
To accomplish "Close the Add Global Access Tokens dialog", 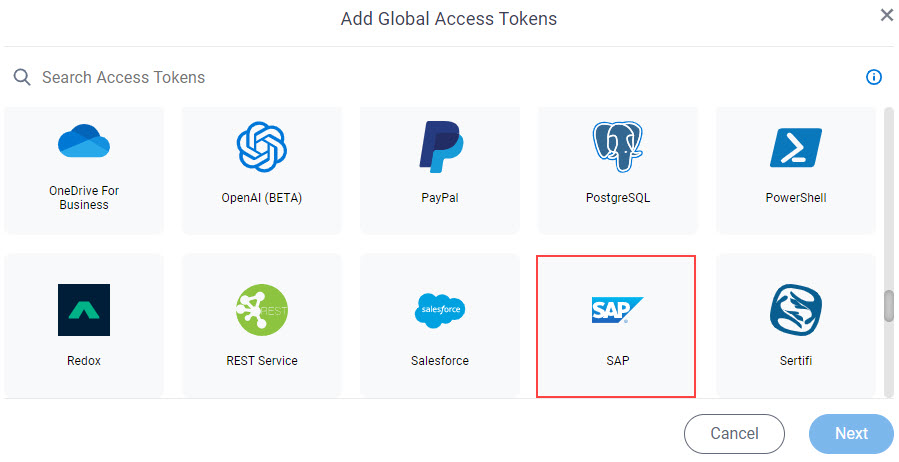I will coord(887,15).
